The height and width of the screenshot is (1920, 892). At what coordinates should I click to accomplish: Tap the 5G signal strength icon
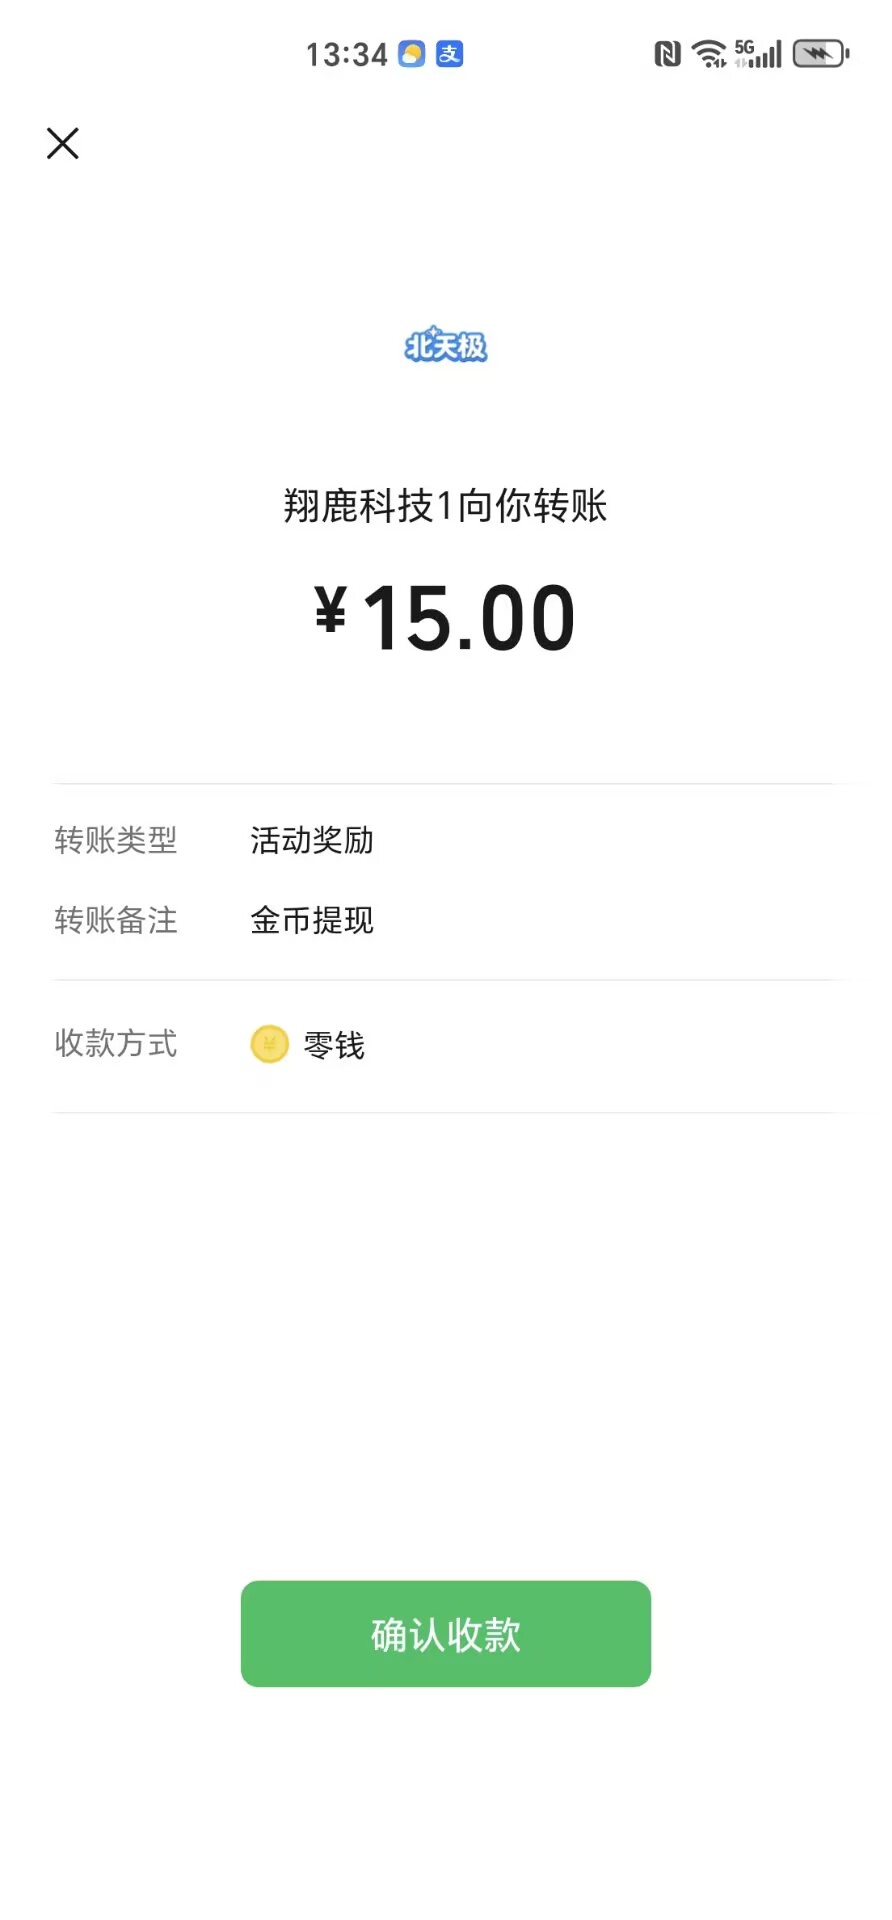[x=758, y=54]
